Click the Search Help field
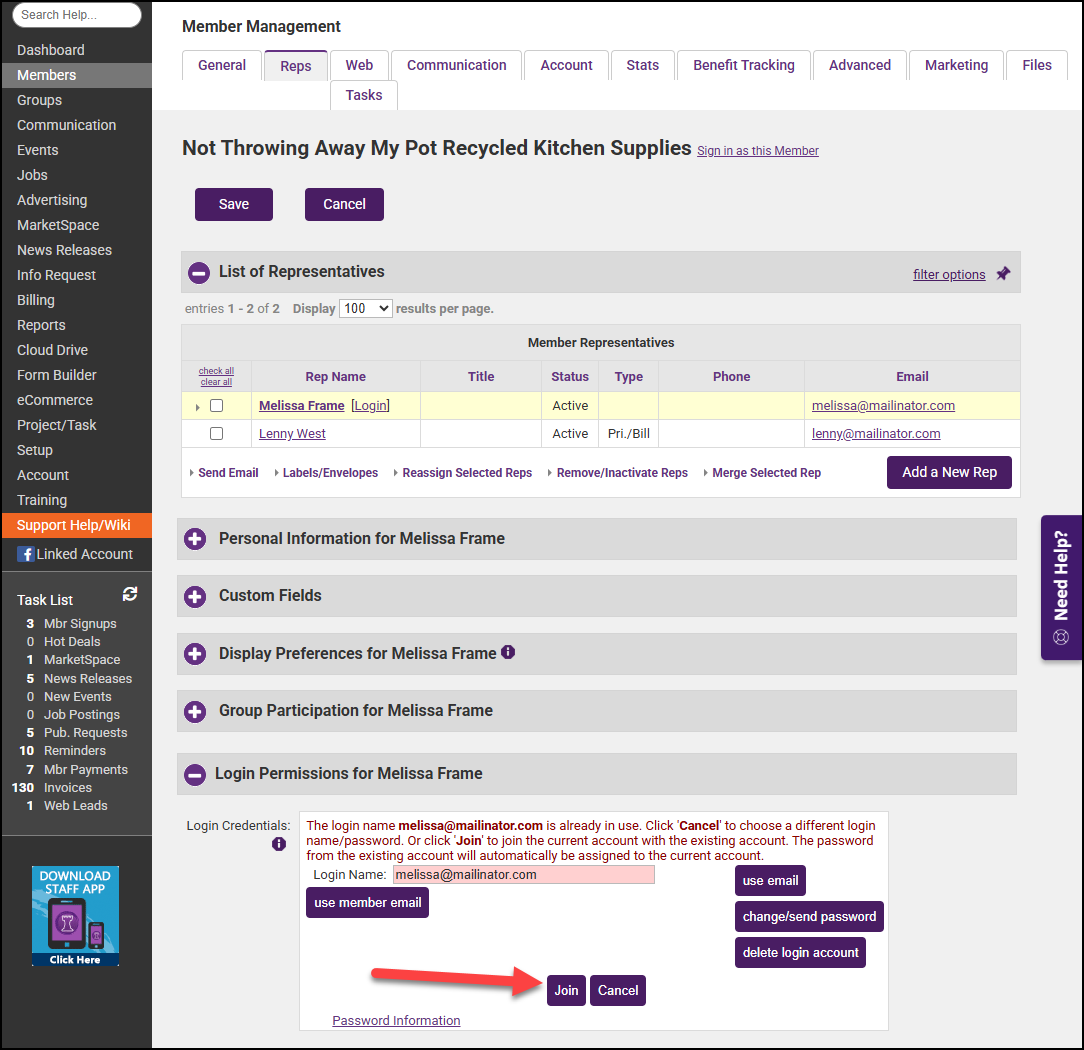The width and height of the screenshot is (1084, 1050). (77, 15)
